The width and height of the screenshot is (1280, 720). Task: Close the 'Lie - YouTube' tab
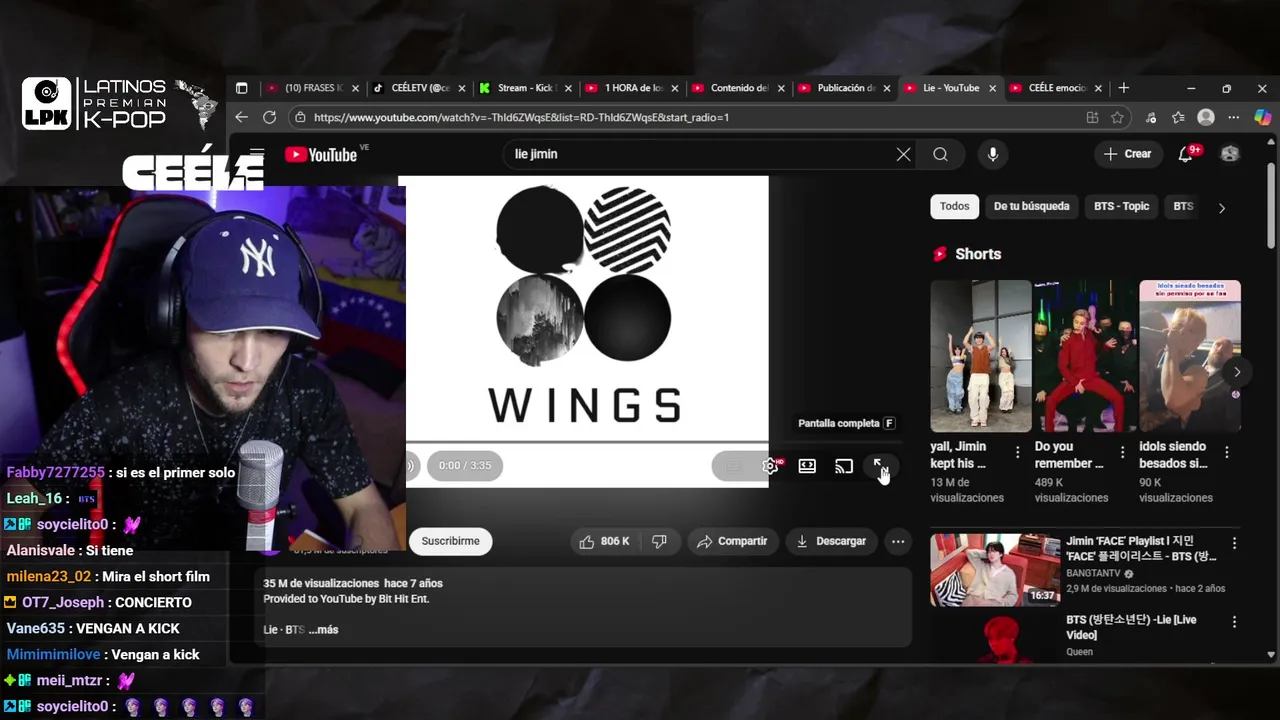(993, 88)
